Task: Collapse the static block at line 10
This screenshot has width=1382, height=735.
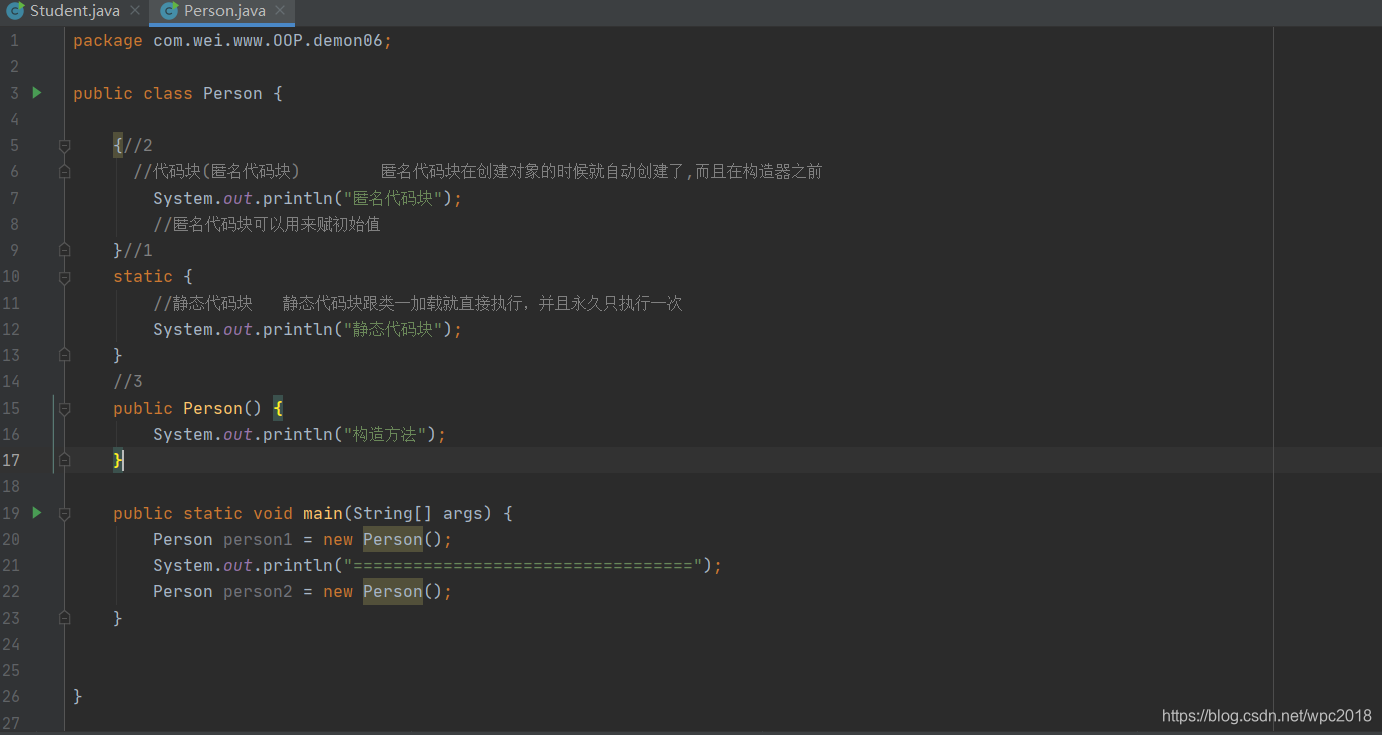Action: coord(65,277)
